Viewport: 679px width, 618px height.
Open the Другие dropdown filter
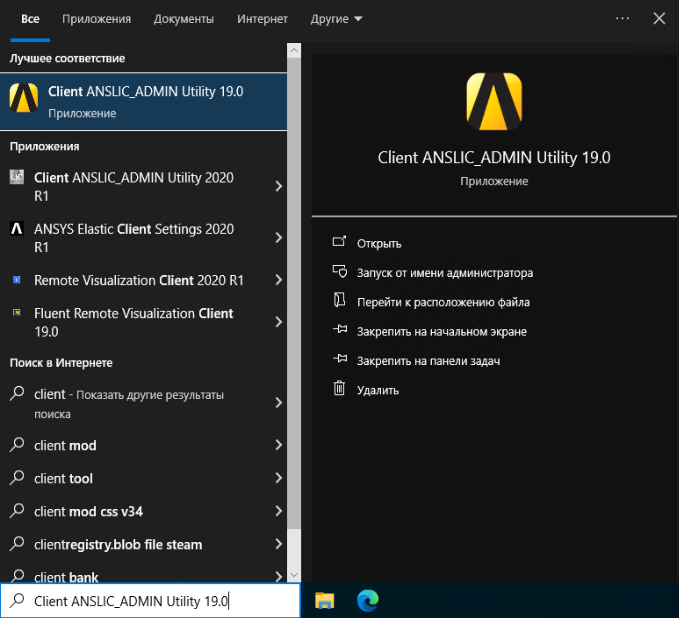pyautogui.click(x=336, y=19)
